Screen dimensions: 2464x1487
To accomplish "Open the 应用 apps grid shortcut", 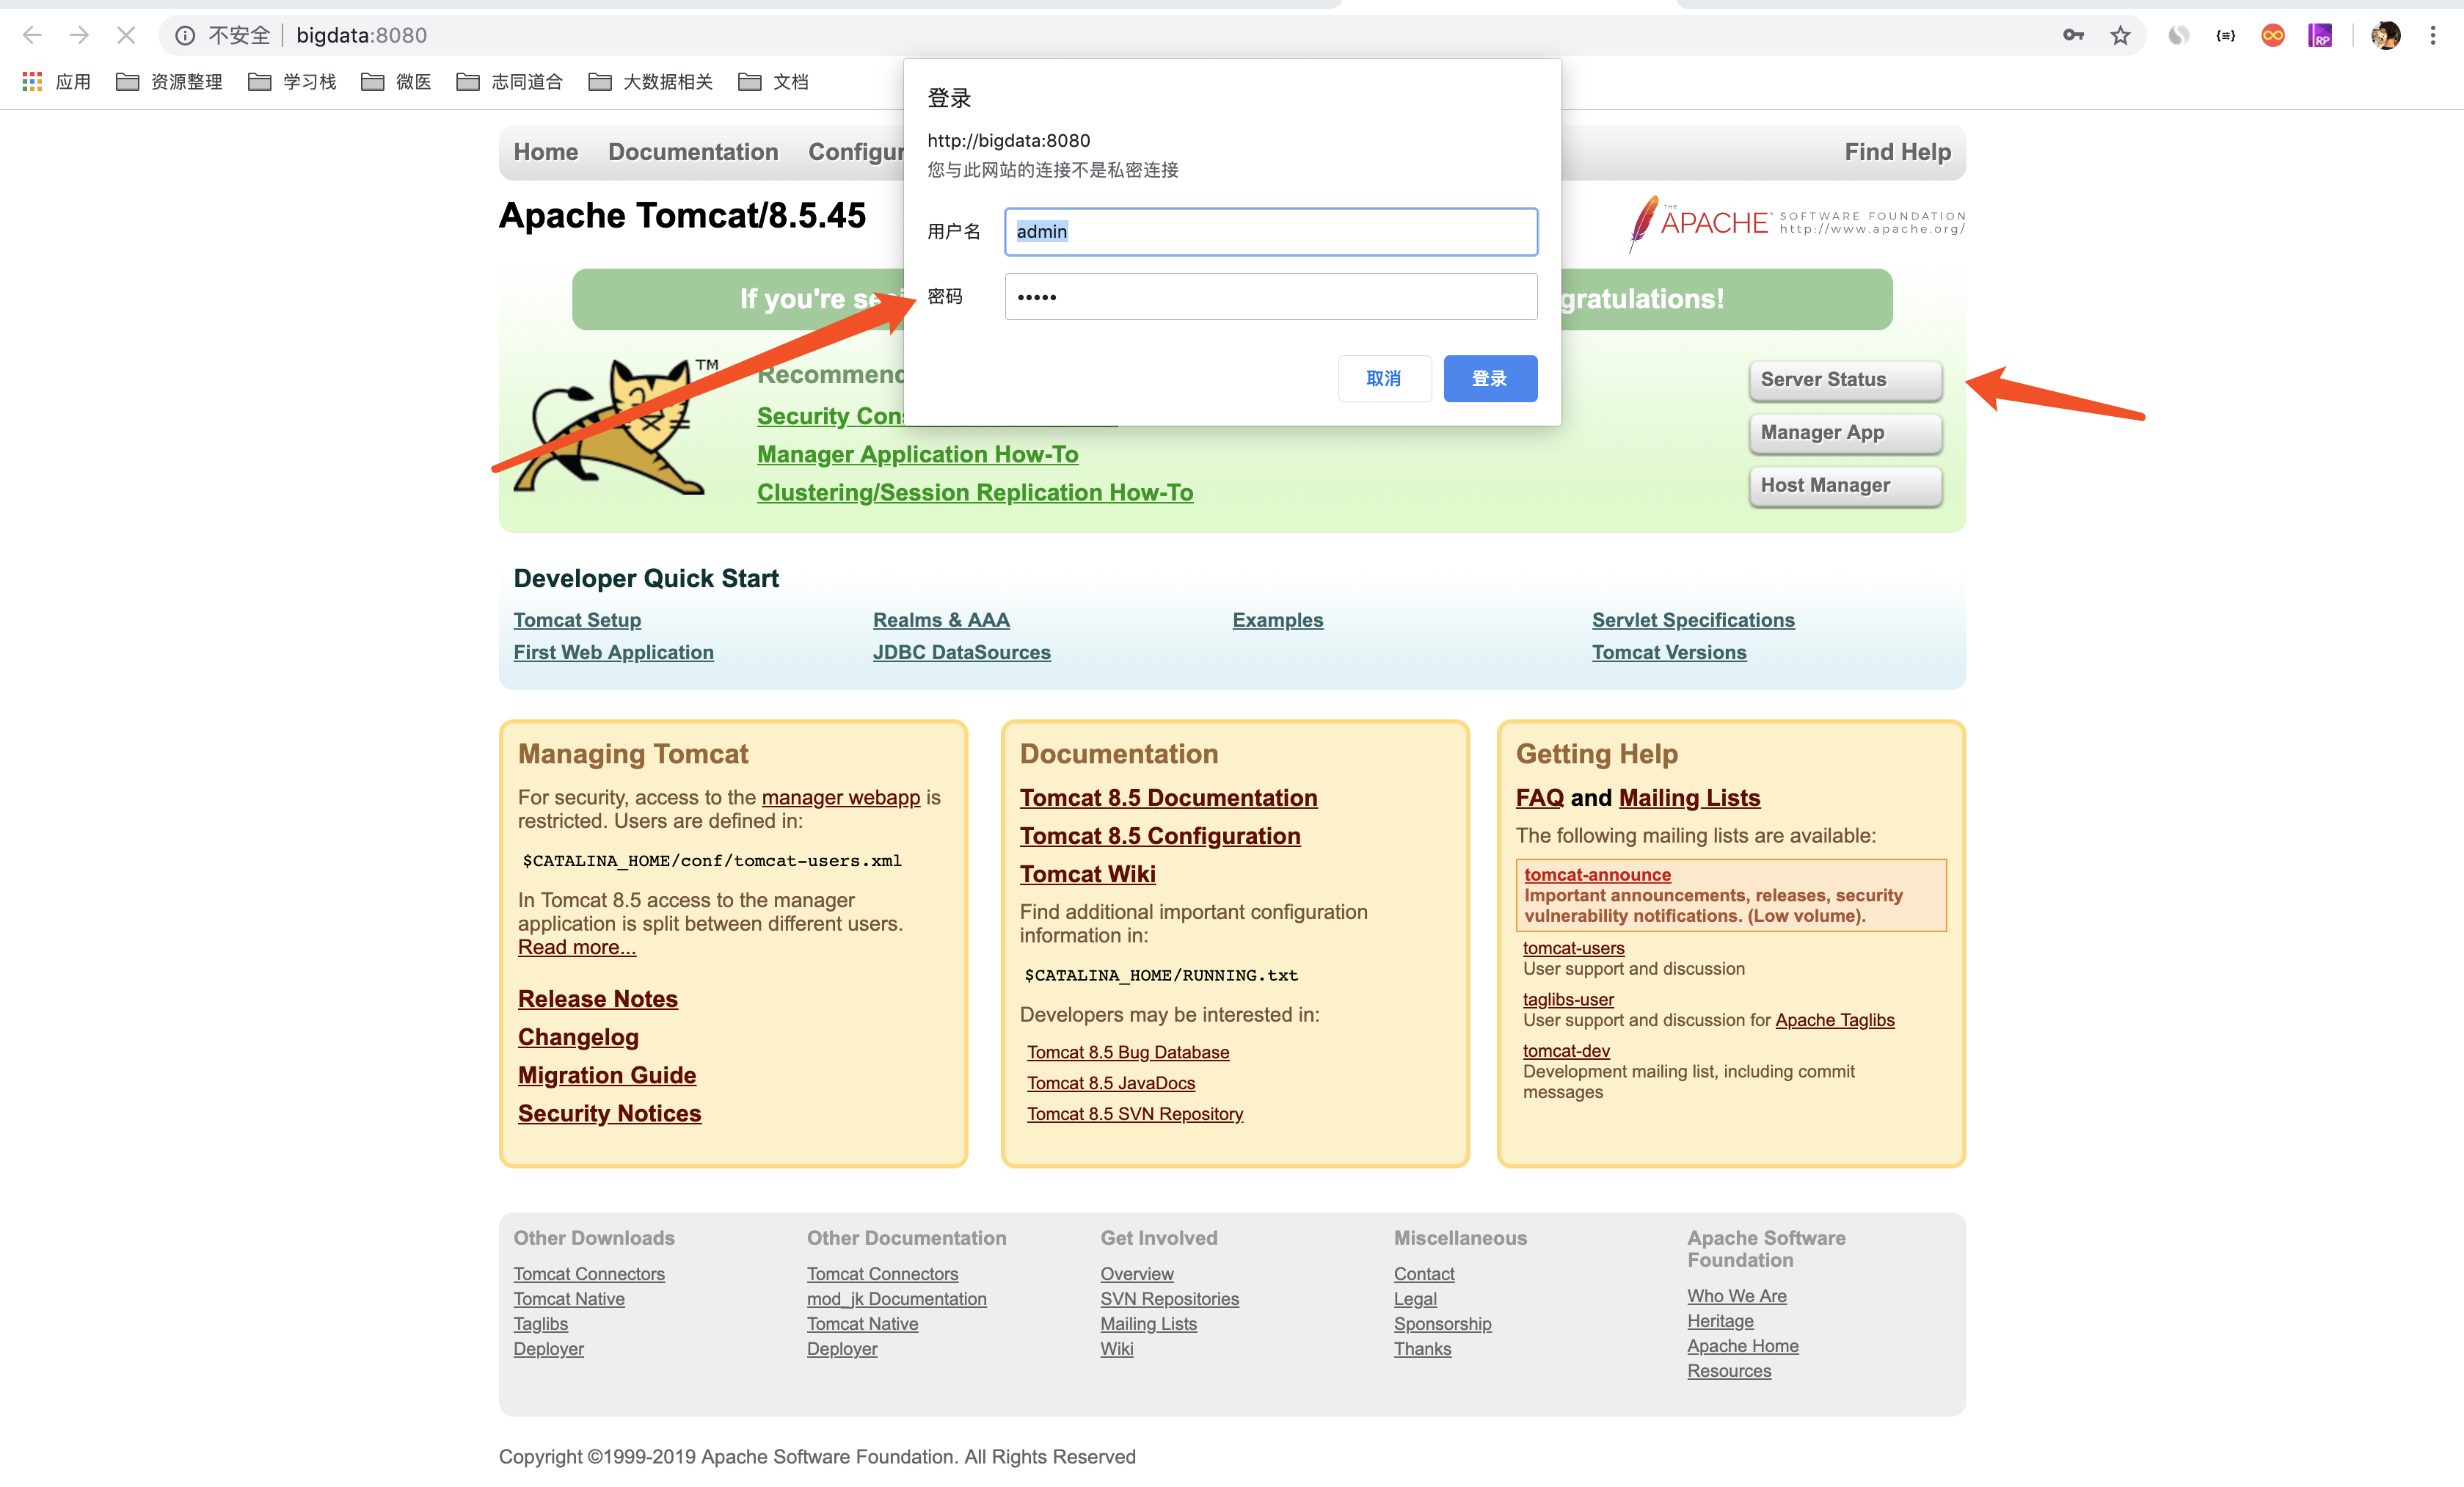I will 57,81.
